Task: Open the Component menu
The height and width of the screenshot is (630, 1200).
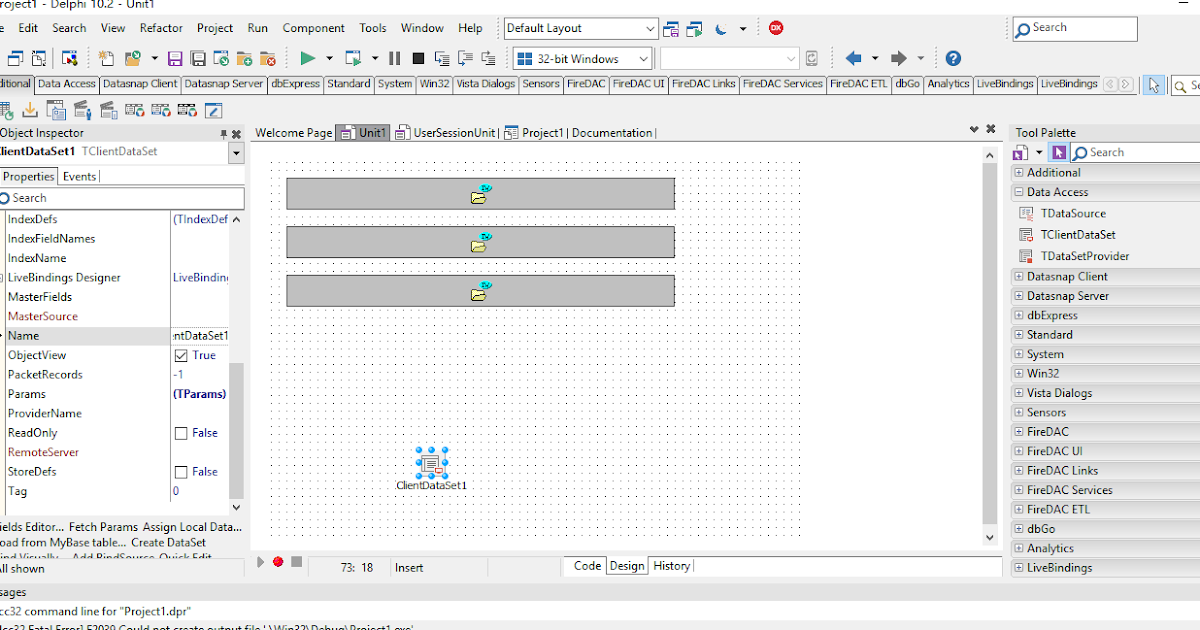Action: (313, 28)
